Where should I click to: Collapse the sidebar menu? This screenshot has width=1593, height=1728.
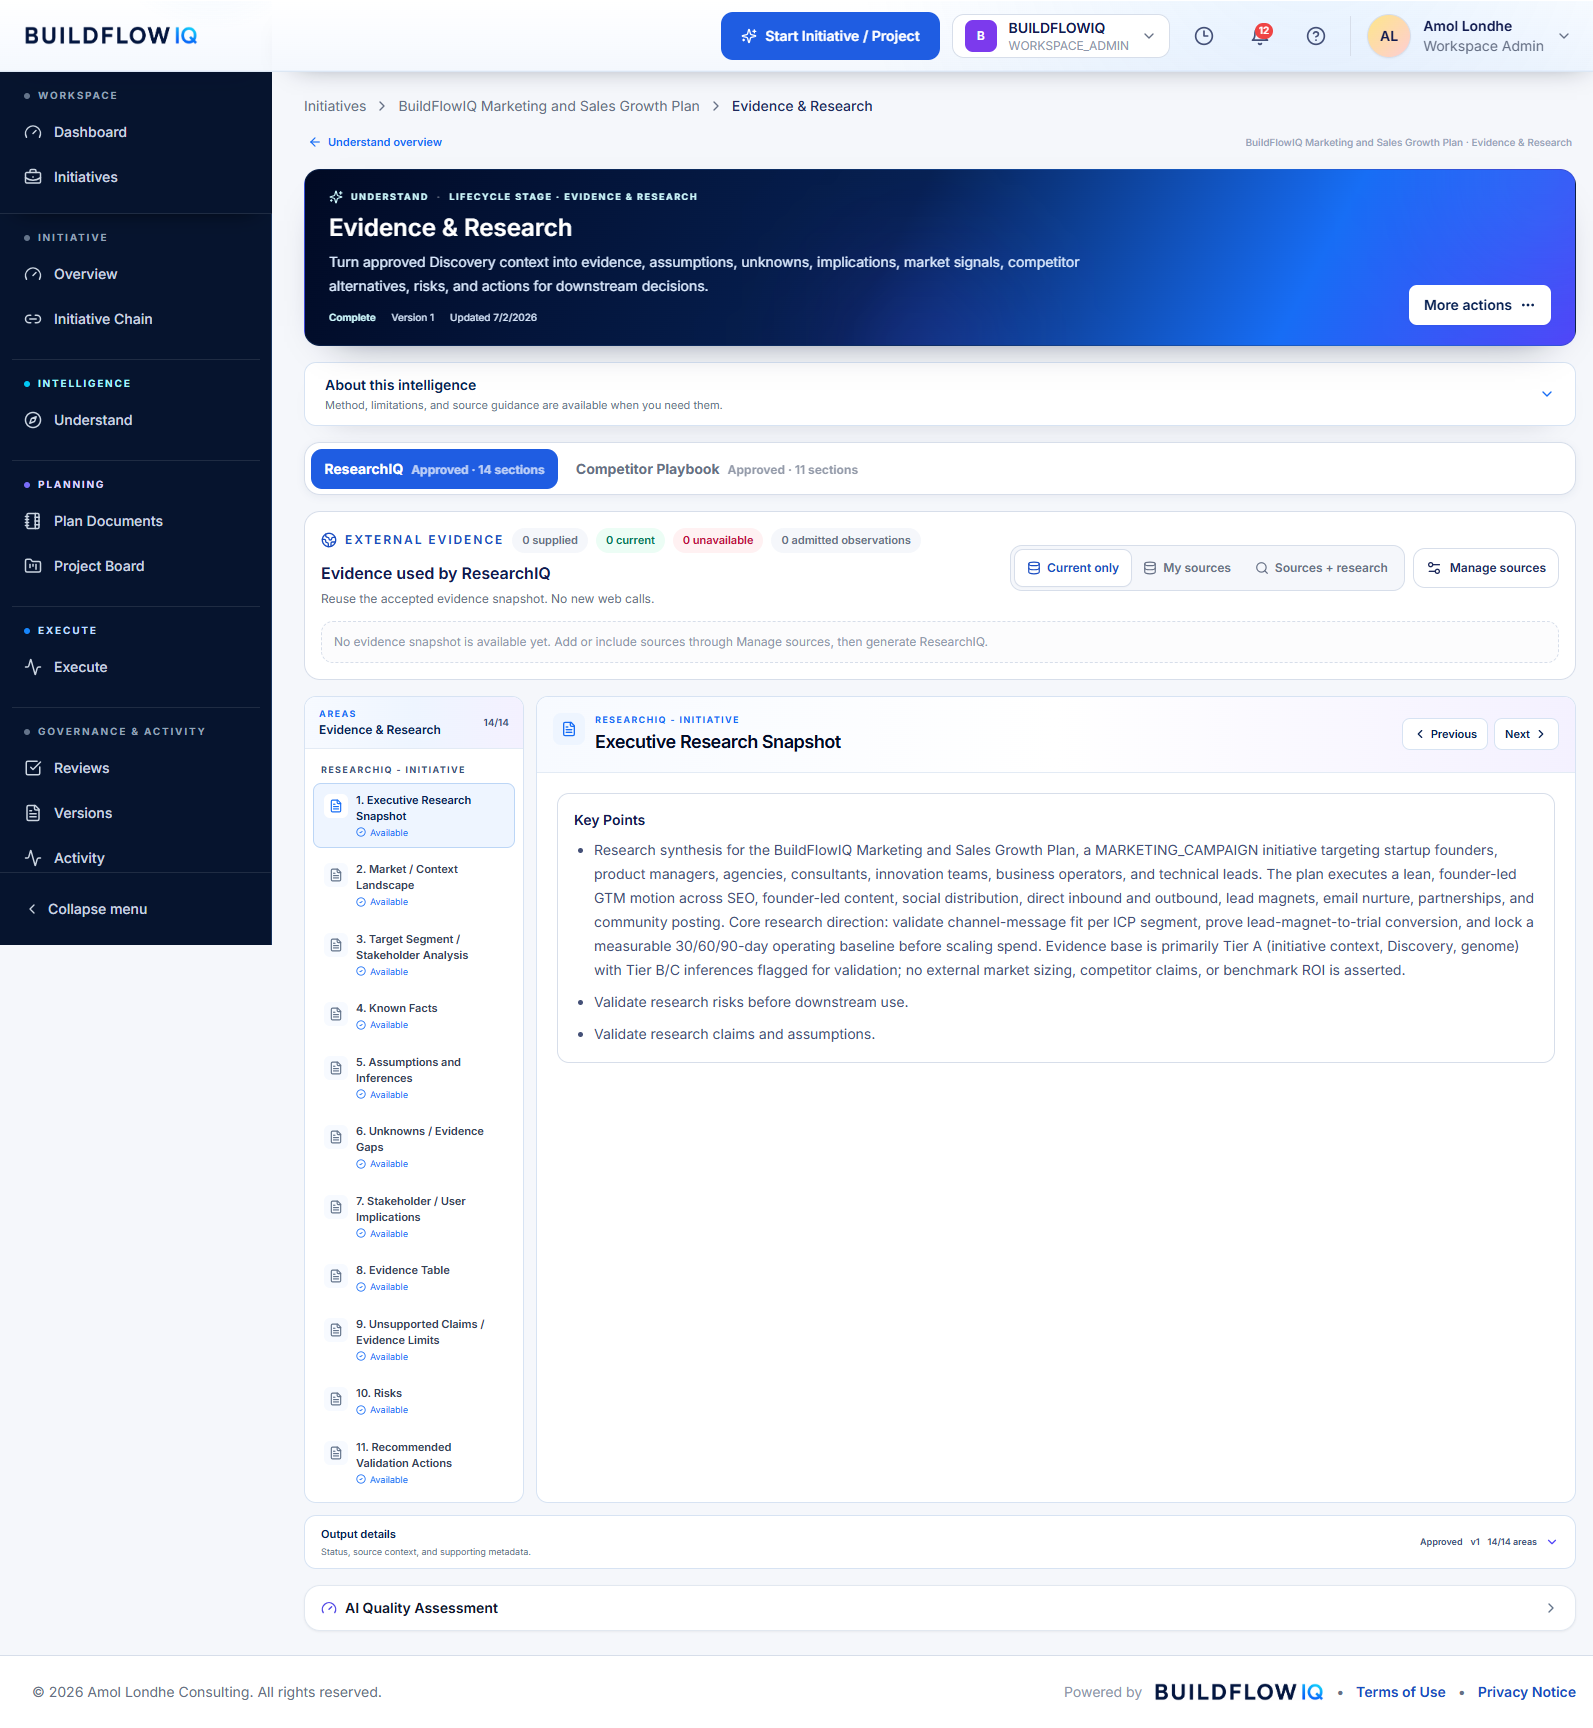coord(87,909)
